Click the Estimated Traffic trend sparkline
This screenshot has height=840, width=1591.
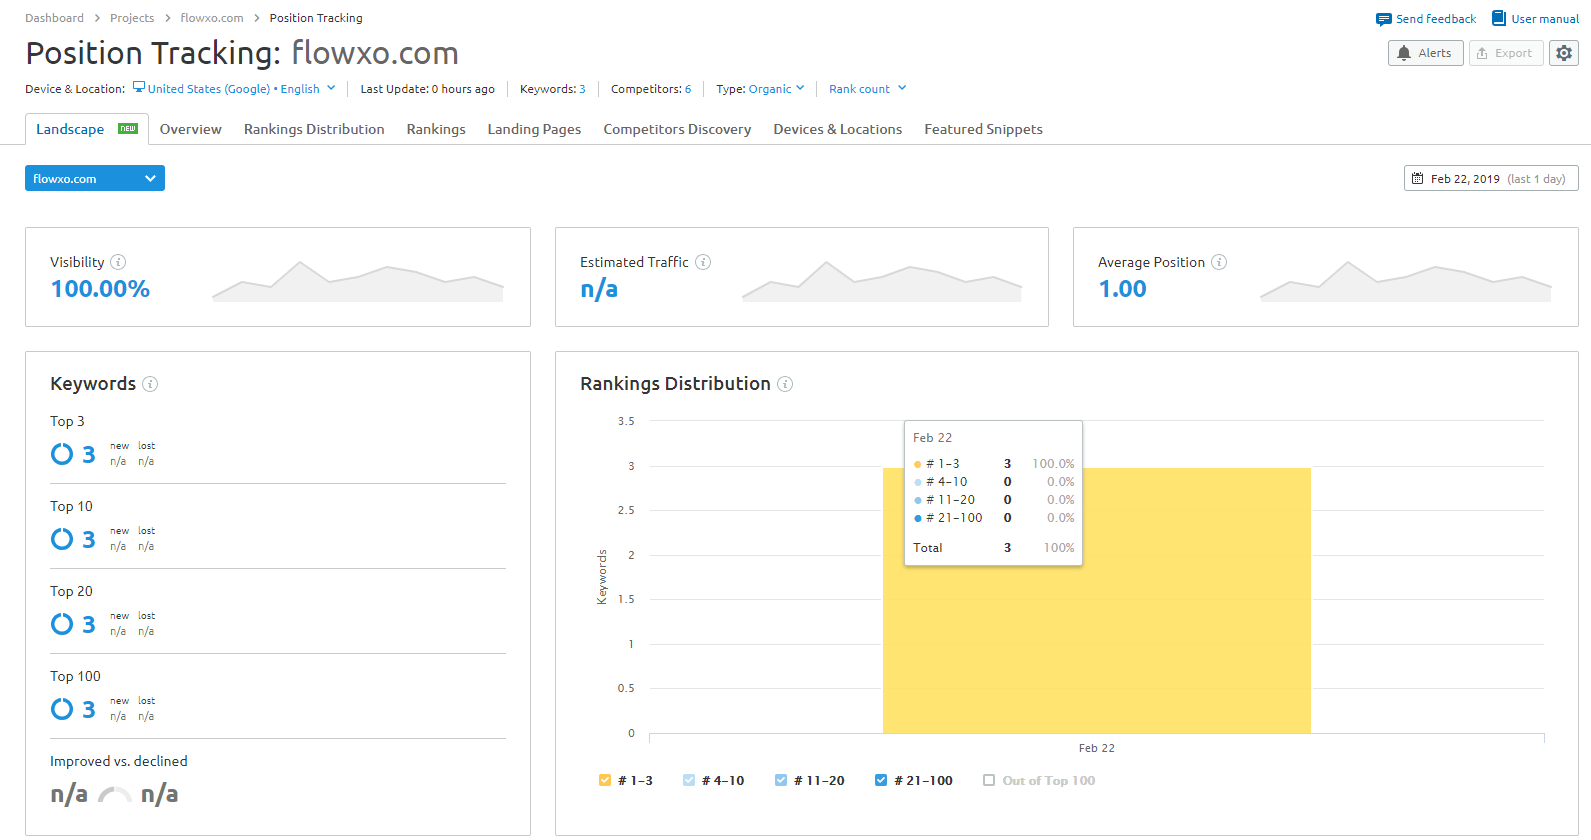882,281
